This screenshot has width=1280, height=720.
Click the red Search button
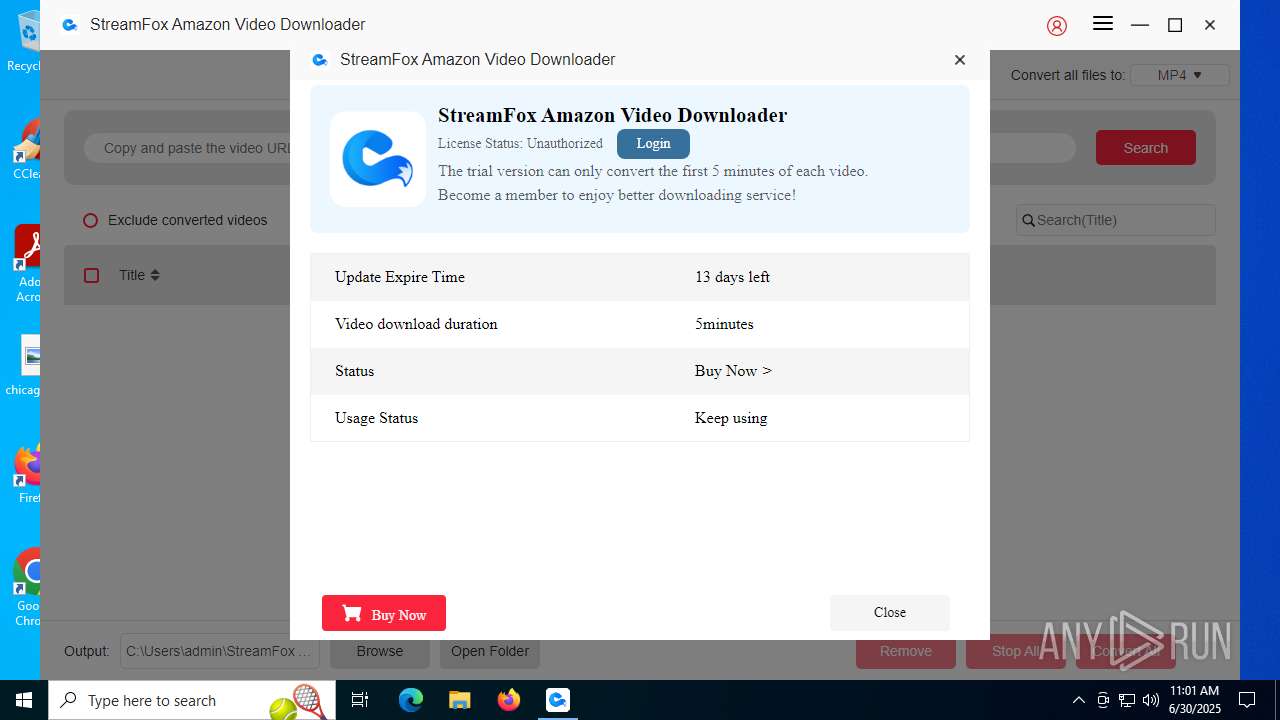point(1145,147)
